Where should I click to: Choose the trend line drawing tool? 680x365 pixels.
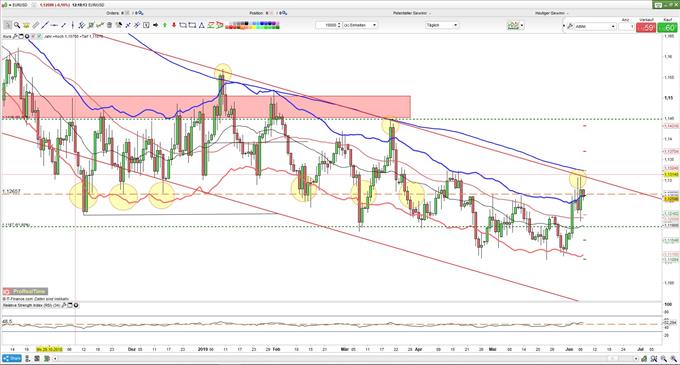pyautogui.click(x=45, y=25)
